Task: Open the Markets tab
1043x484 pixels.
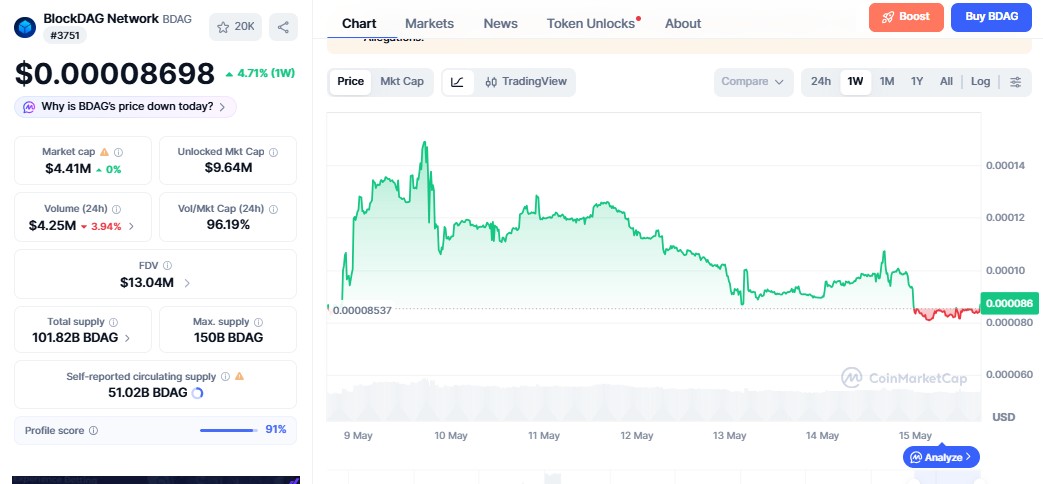Action: (x=429, y=24)
